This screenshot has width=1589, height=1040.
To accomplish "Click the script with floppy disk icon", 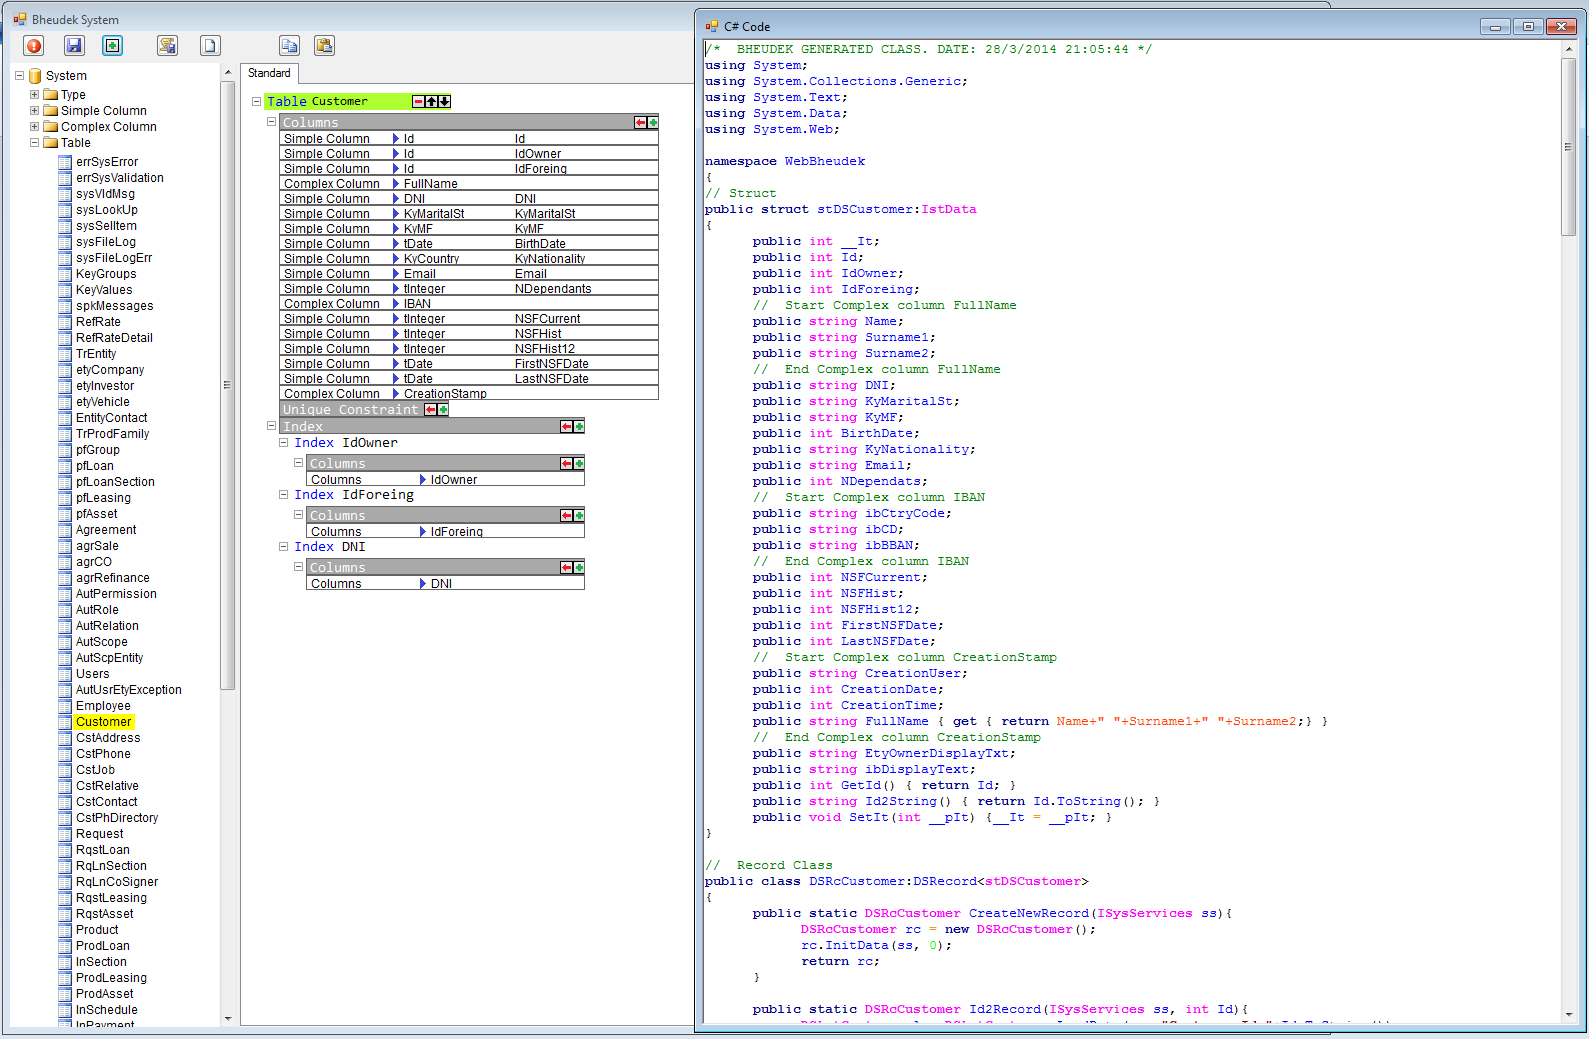I will click(x=167, y=46).
